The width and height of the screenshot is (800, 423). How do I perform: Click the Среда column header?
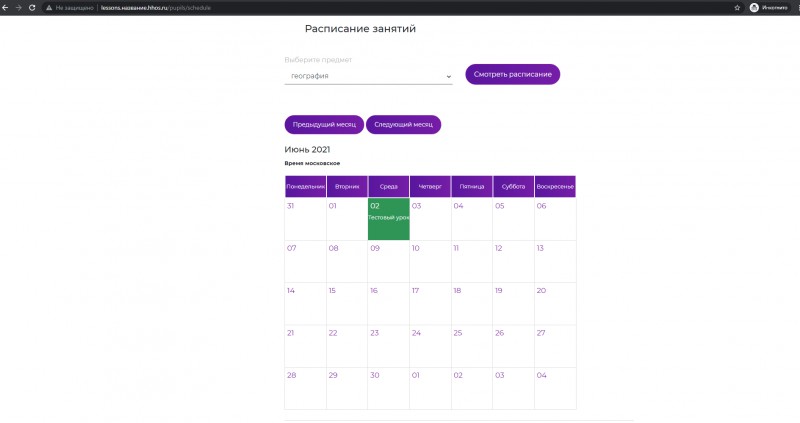pyautogui.click(x=388, y=187)
